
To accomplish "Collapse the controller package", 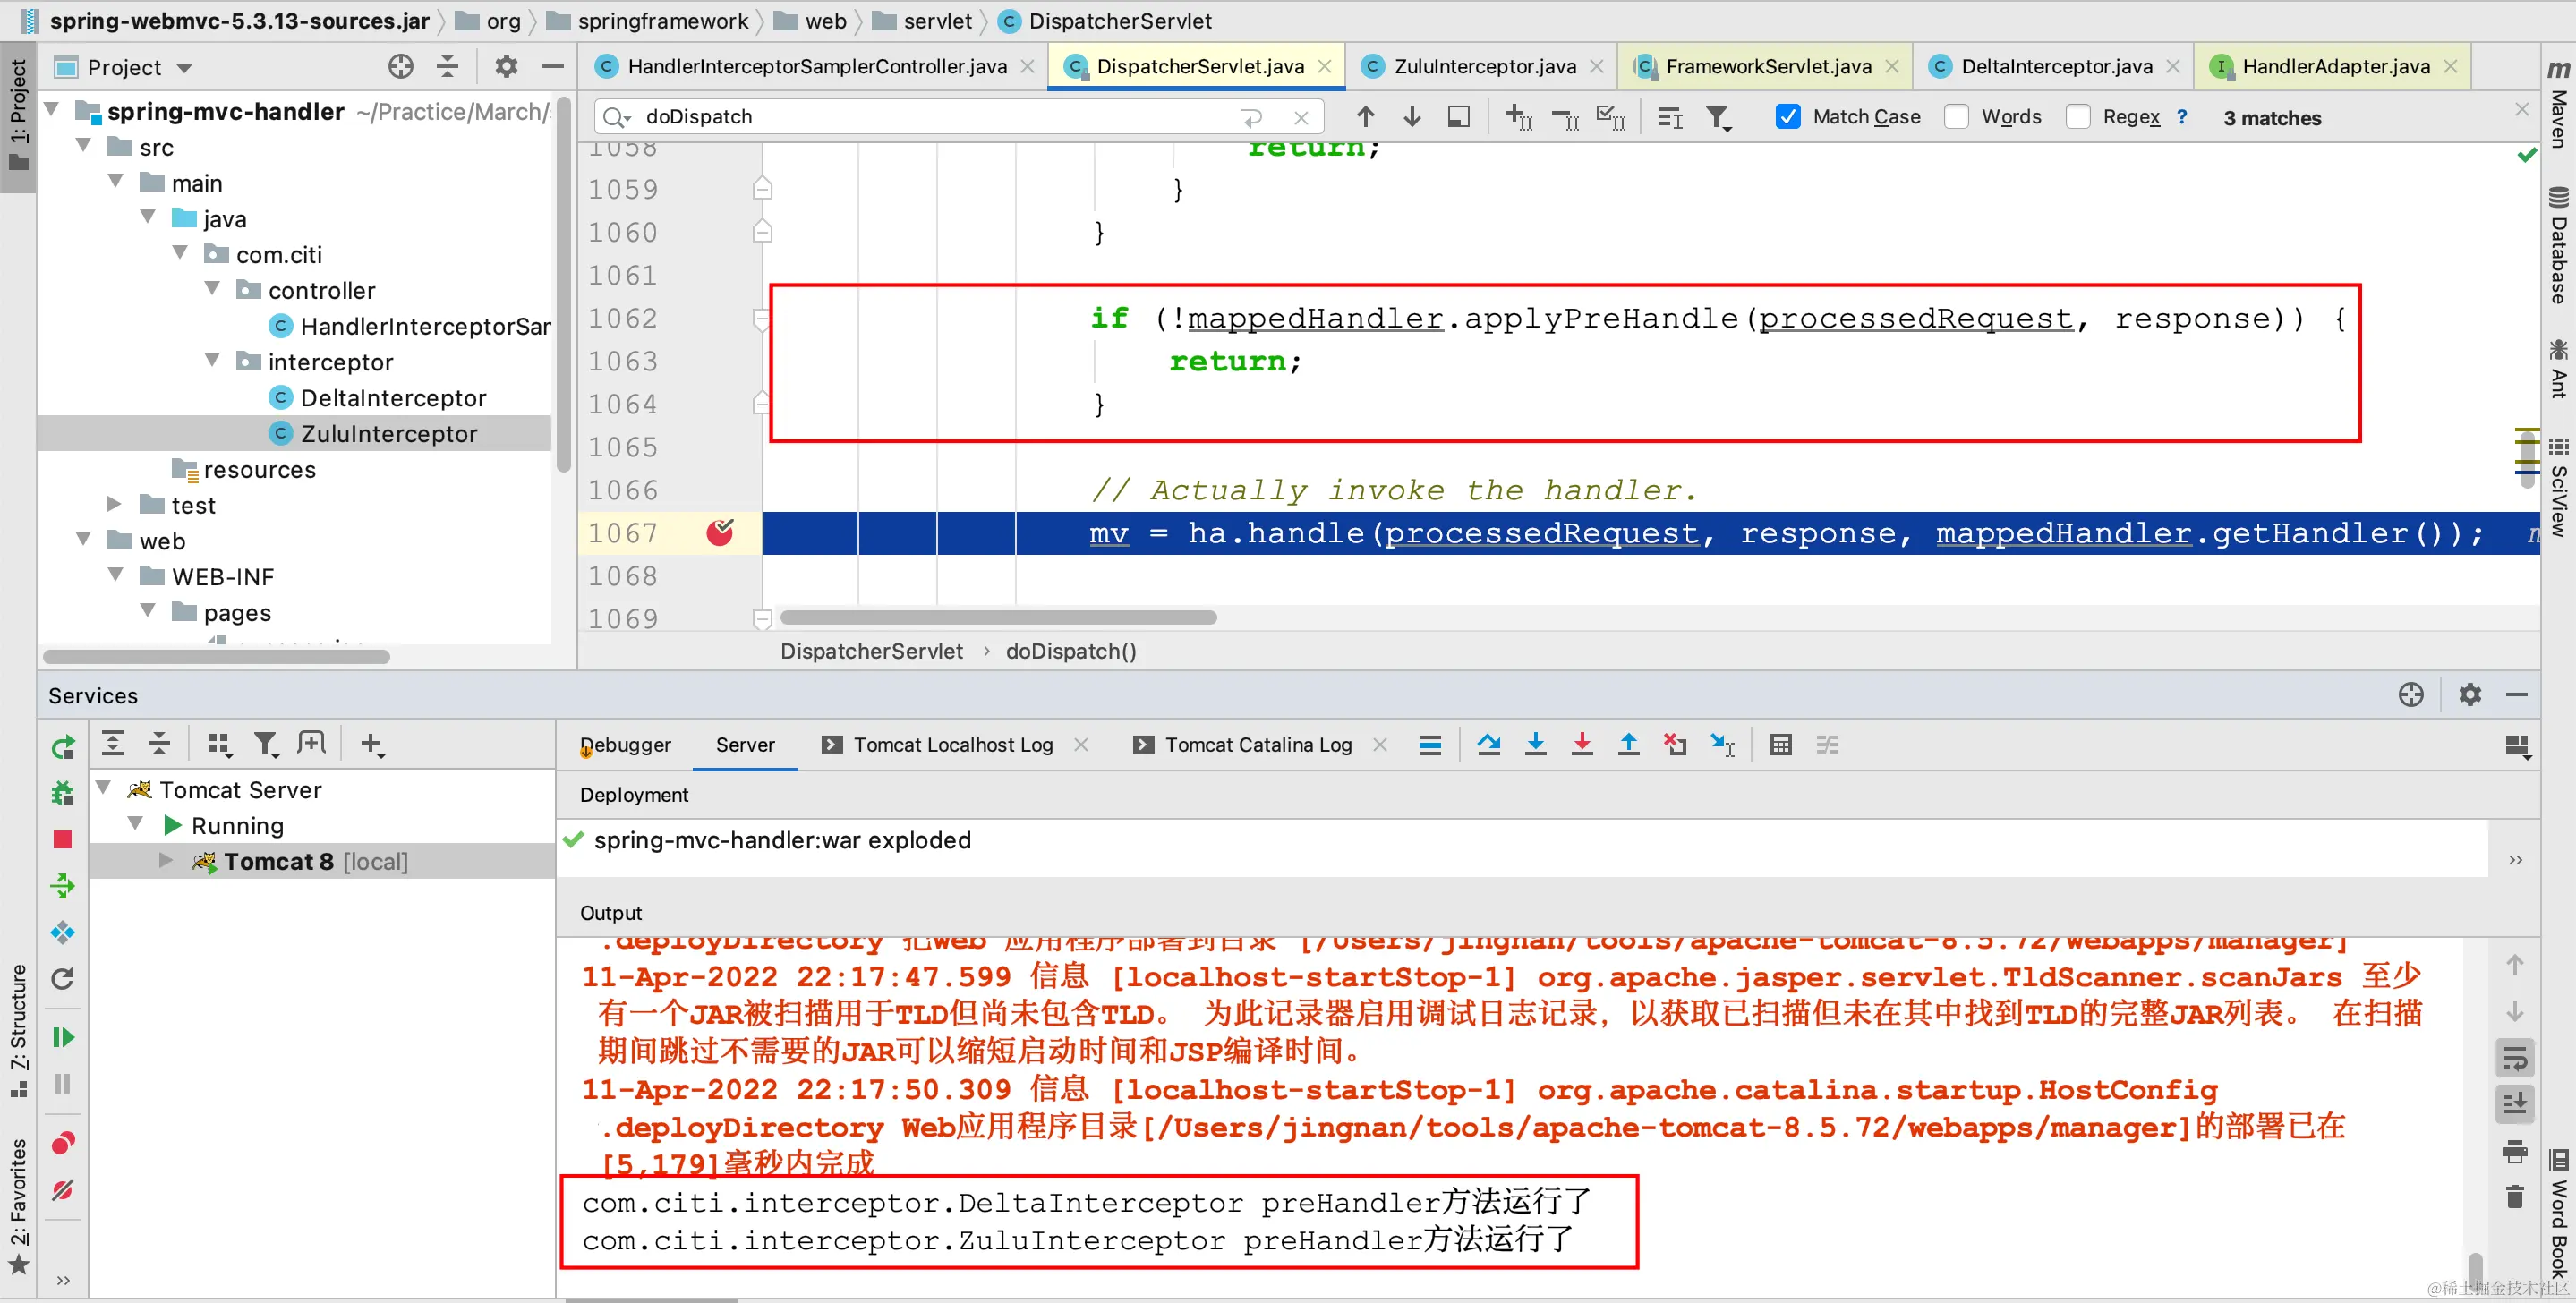I will click(213, 289).
